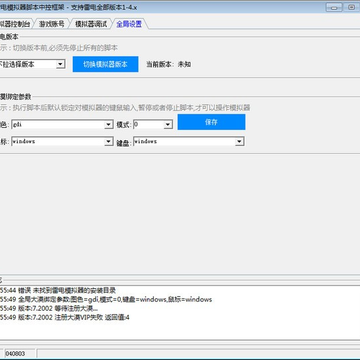Switch to the 游戏账号 tab
This screenshot has width=360, height=360.
click(52, 24)
